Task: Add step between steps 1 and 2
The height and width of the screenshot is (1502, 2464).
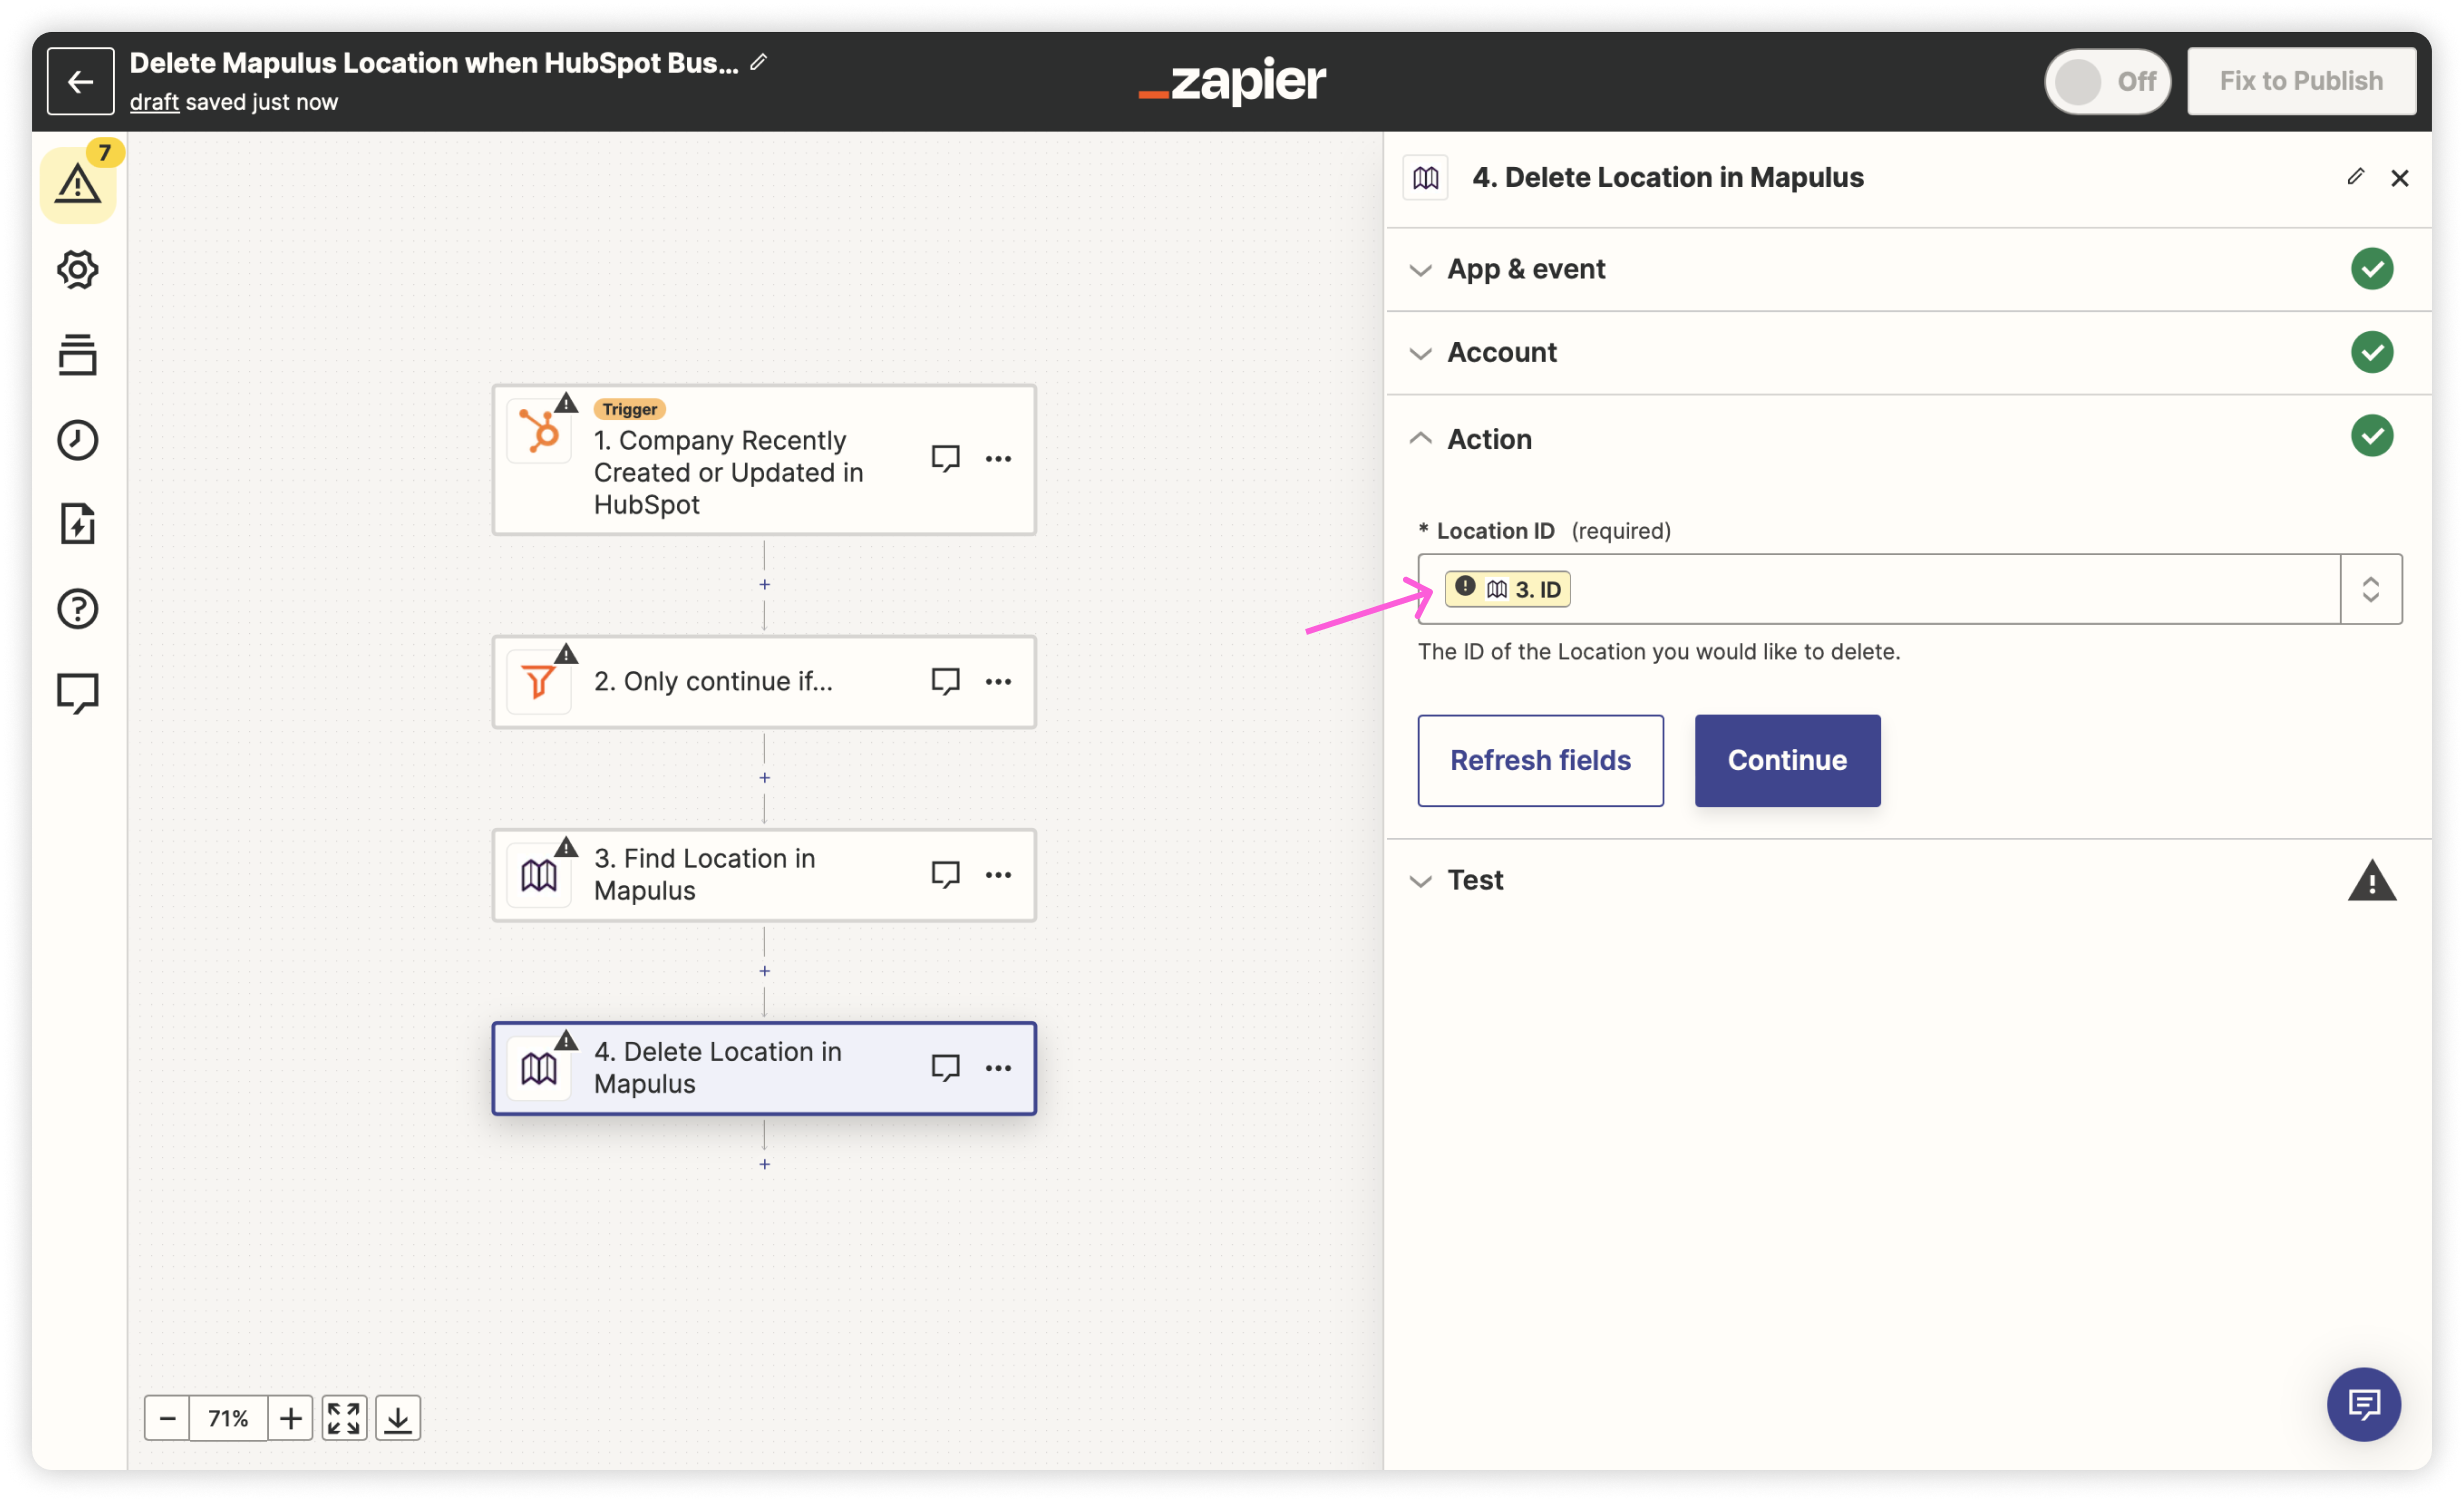Action: 765,584
